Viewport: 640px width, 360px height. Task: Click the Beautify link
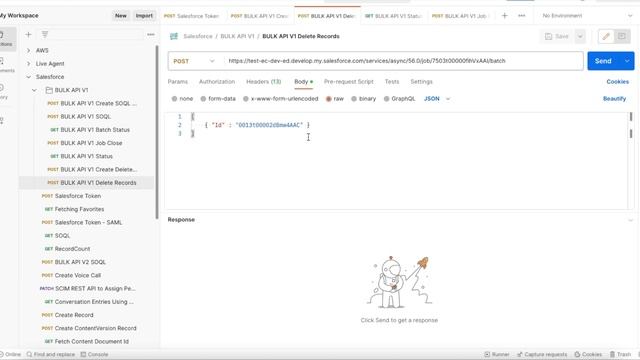click(614, 99)
